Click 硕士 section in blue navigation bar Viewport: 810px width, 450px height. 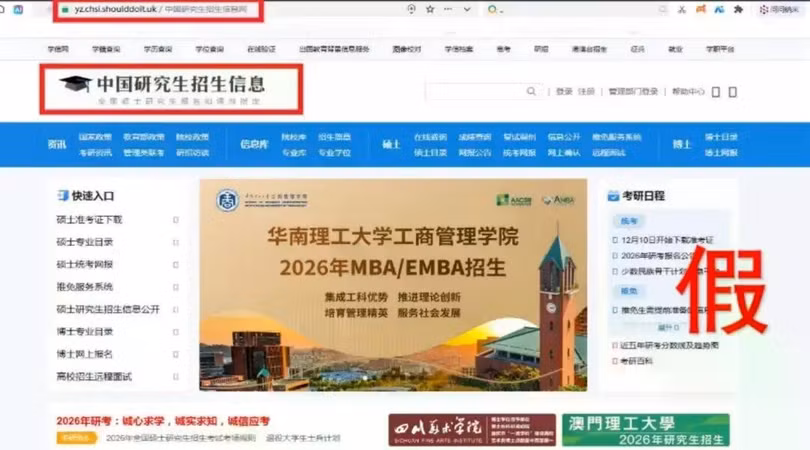(x=391, y=145)
